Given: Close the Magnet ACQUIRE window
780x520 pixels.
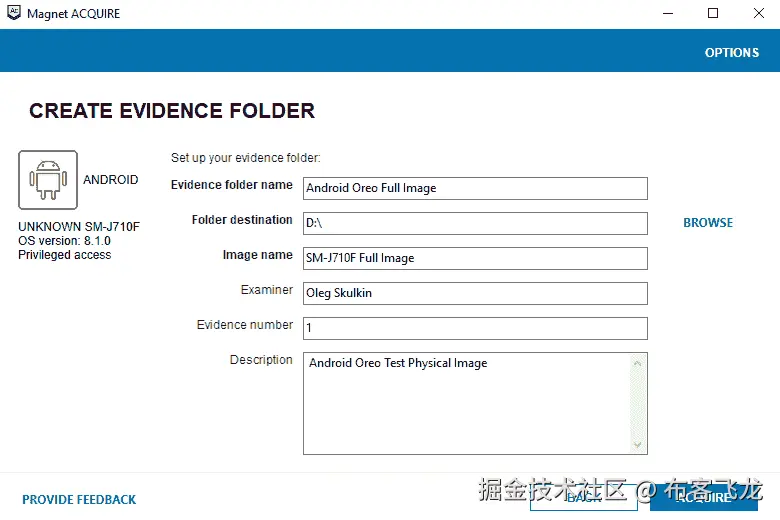Looking at the screenshot, I should point(759,13).
